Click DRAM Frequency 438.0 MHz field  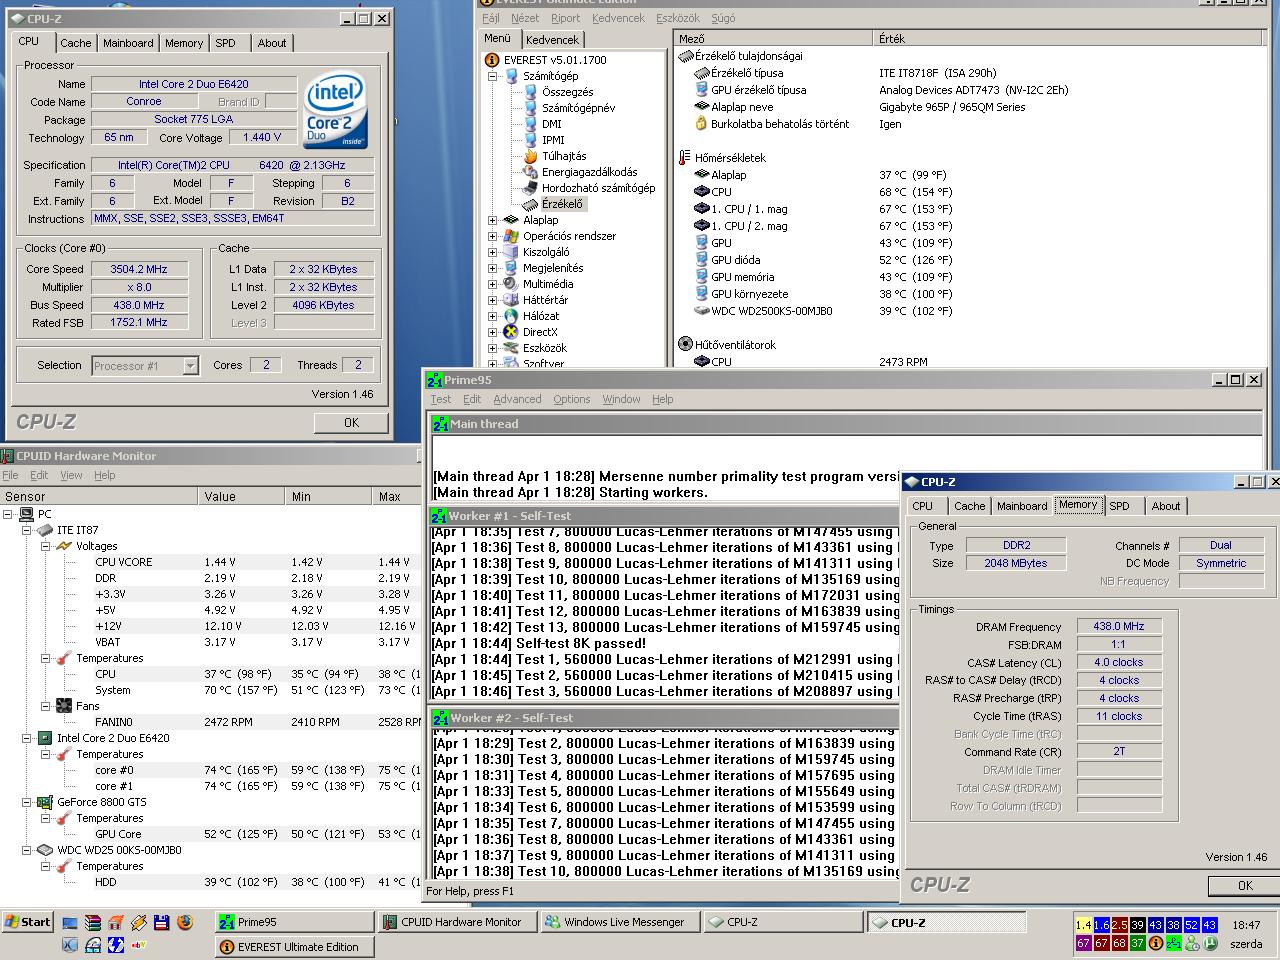1119,627
